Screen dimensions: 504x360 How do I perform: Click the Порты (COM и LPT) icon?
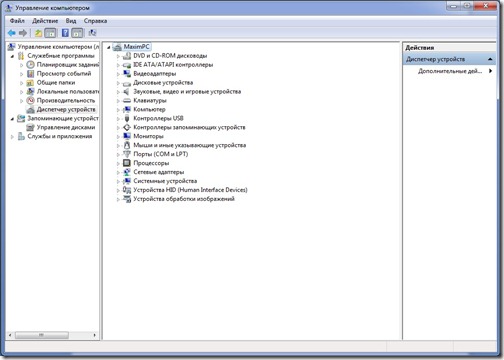click(127, 154)
